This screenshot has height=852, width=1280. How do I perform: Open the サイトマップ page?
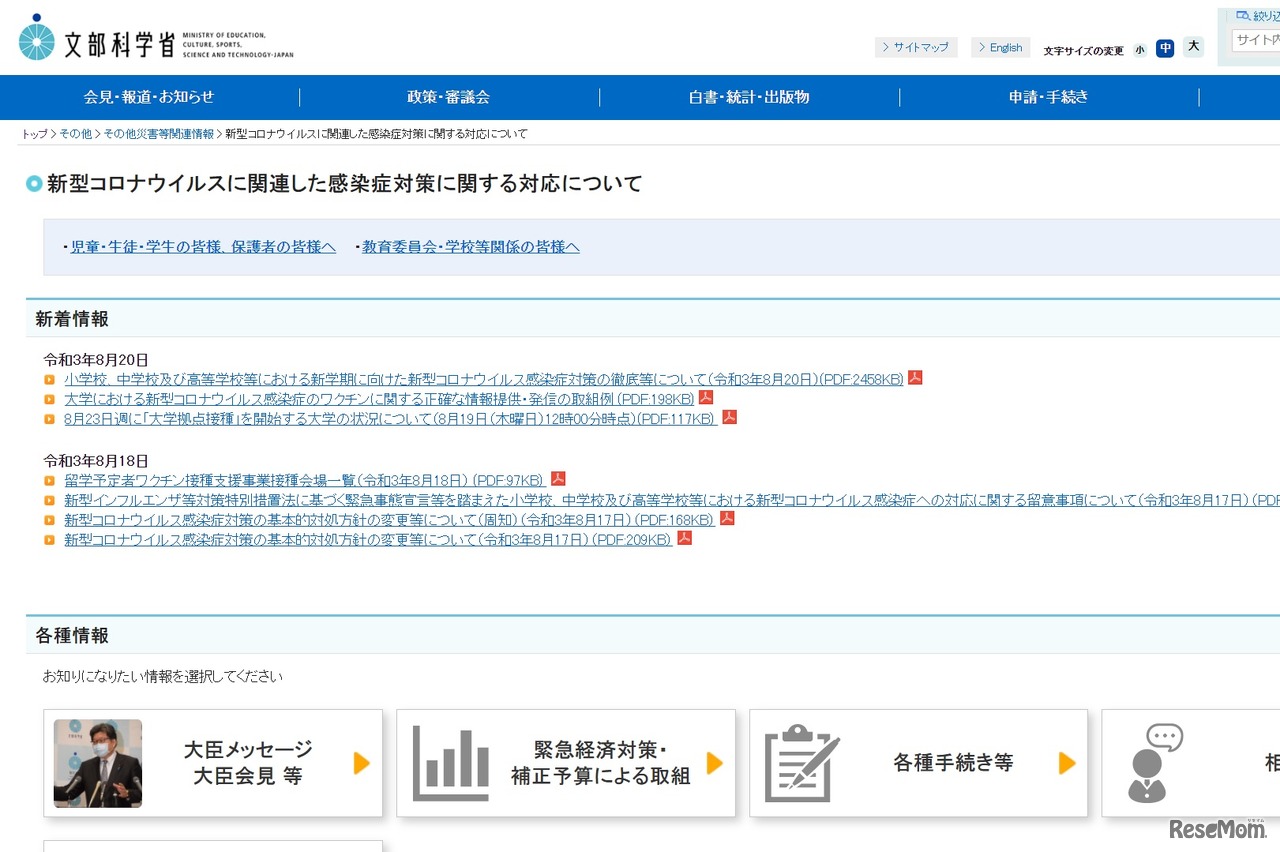(916, 47)
